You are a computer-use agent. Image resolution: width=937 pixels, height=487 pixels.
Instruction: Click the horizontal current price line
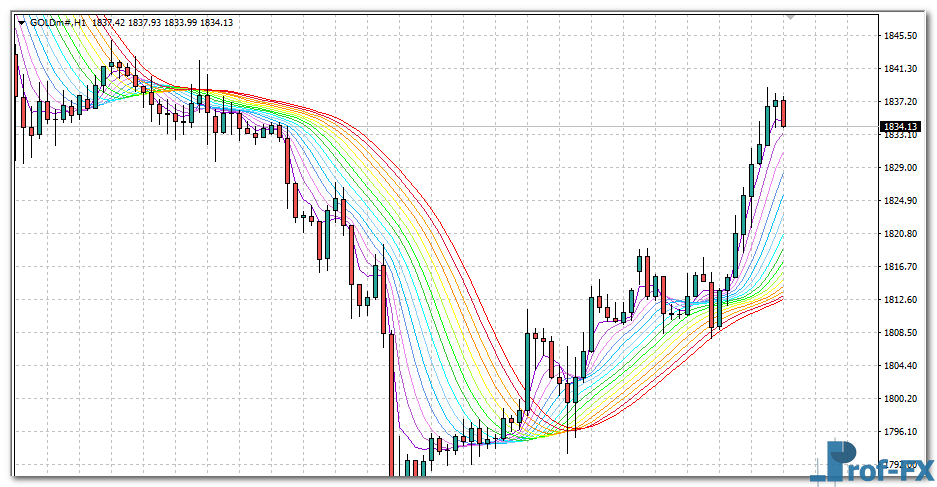click(500, 127)
